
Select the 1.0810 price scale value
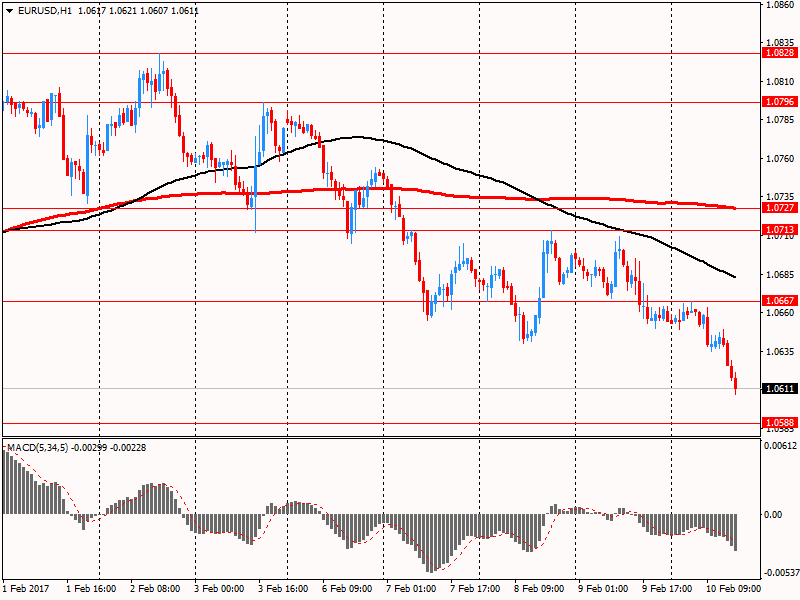(x=780, y=81)
